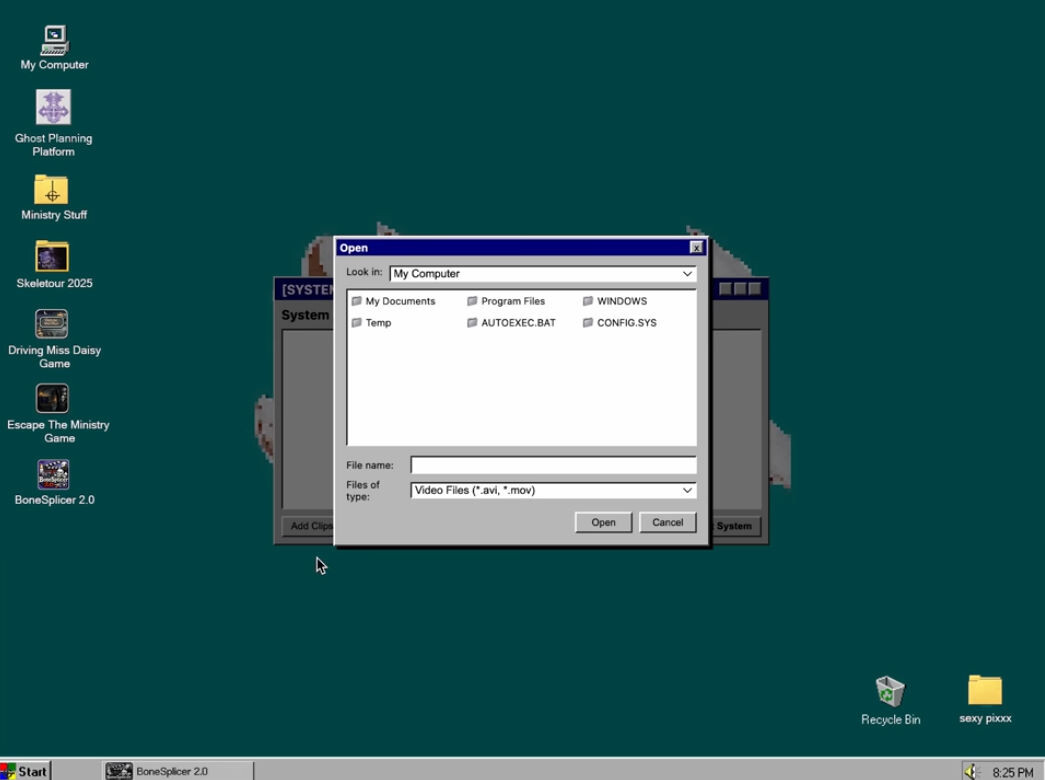
Task: Select Escape The Ministry Game icon
Action: point(57,413)
